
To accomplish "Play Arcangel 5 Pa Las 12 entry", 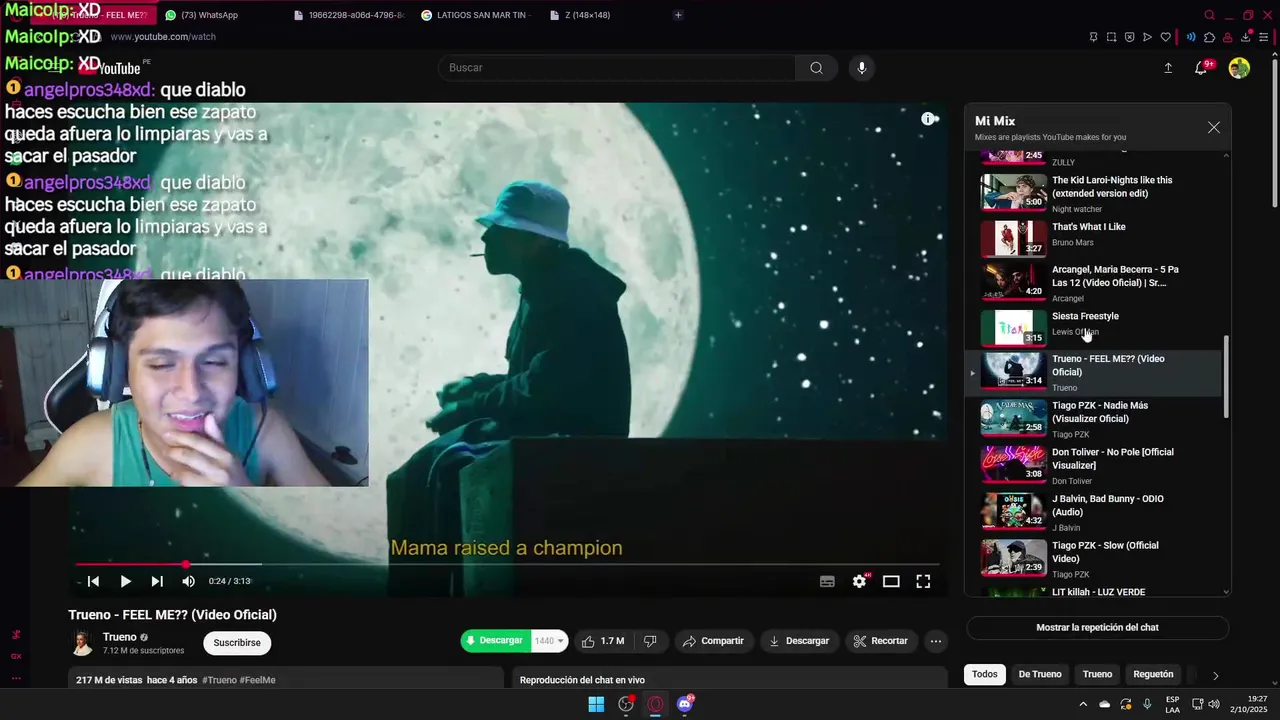I will (x=1093, y=282).
